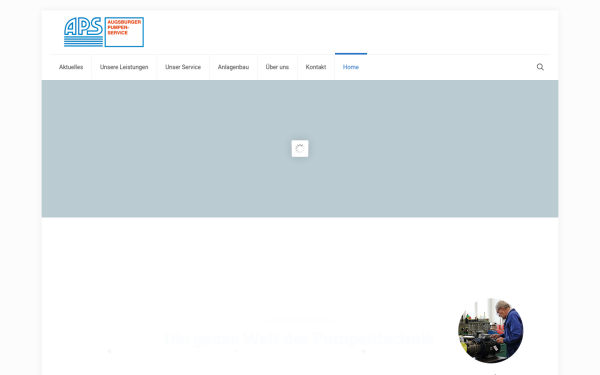Go to Unser Service page
This screenshot has height=375, width=600.
[183, 67]
